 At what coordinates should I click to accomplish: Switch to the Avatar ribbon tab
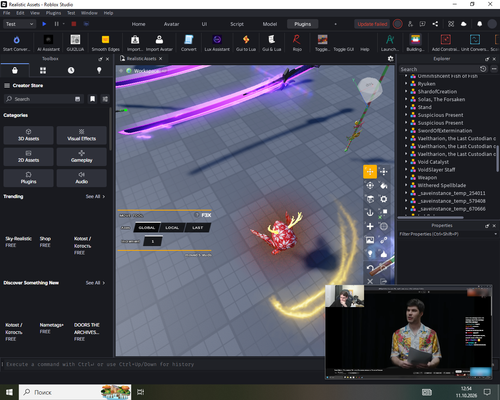(171, 24)
